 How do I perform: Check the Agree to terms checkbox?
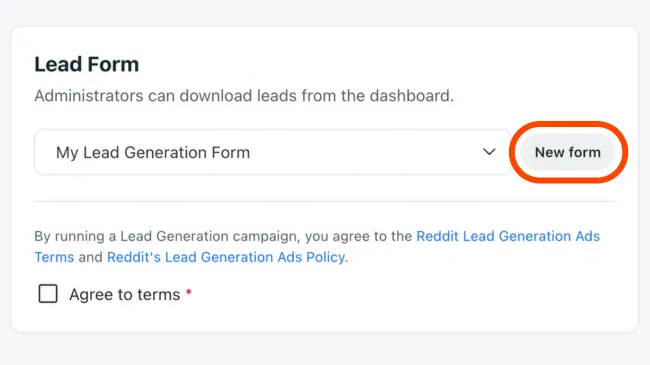[48, 294]
